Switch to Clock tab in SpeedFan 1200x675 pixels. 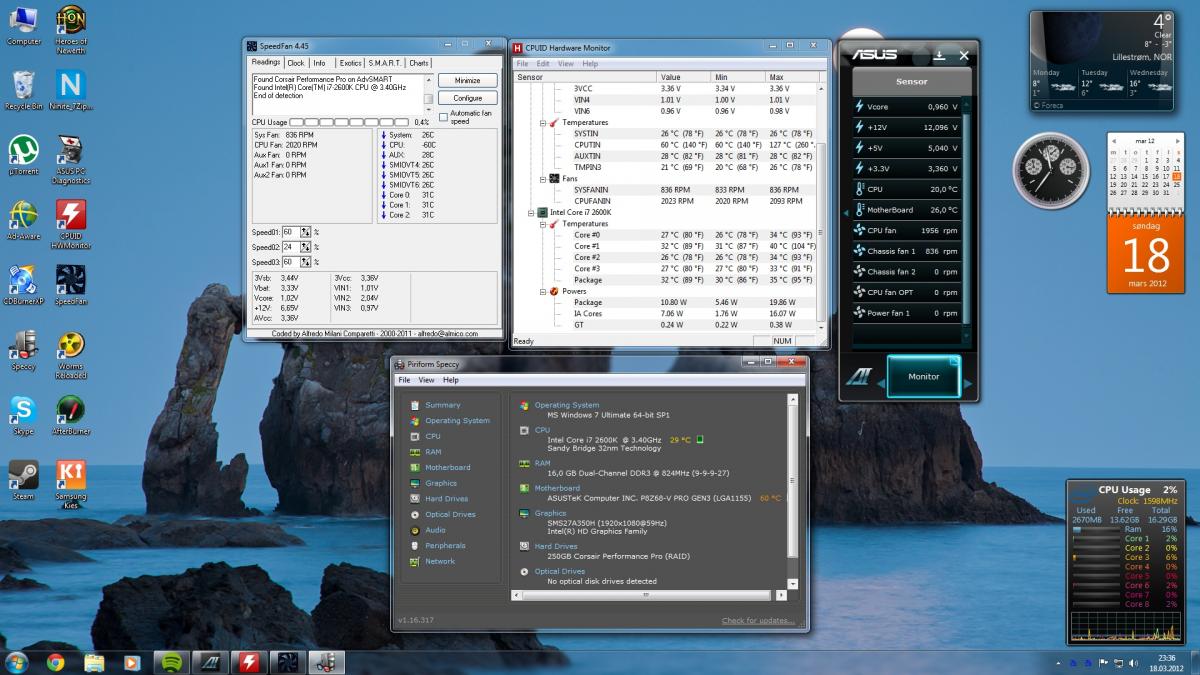click(x=296, y=63)
